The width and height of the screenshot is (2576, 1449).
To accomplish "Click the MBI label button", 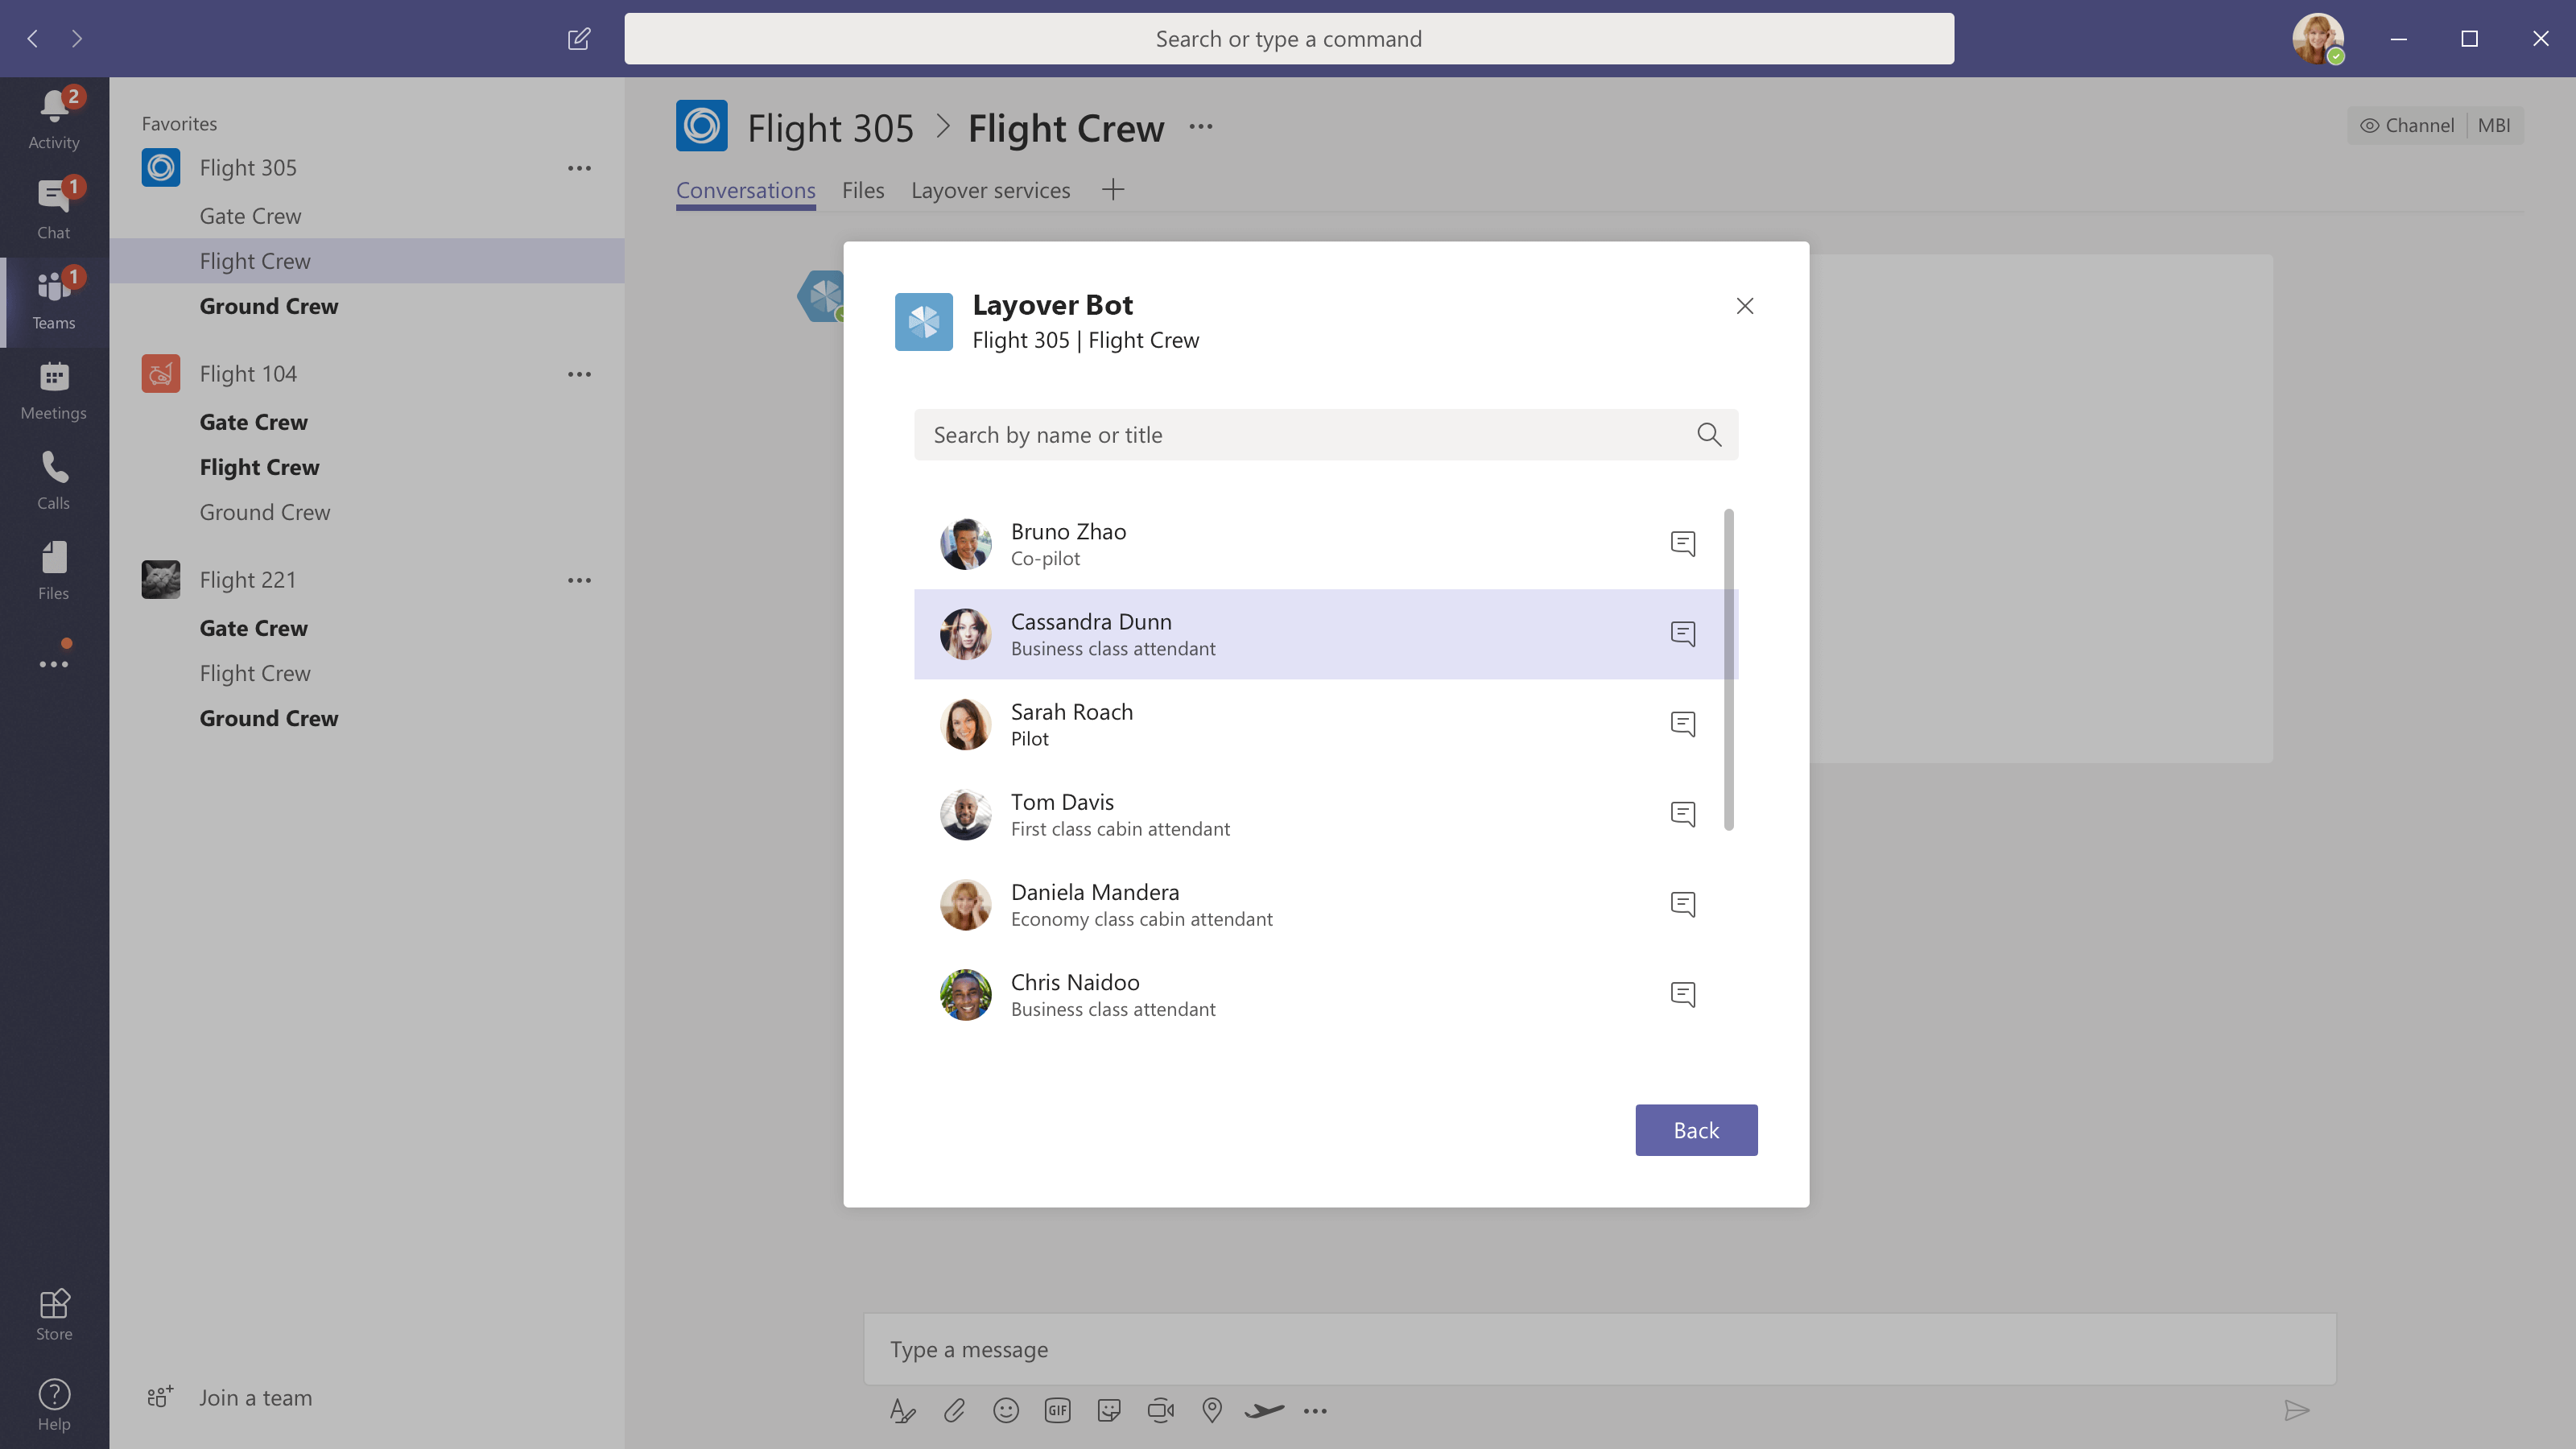I will point(2494,125).
